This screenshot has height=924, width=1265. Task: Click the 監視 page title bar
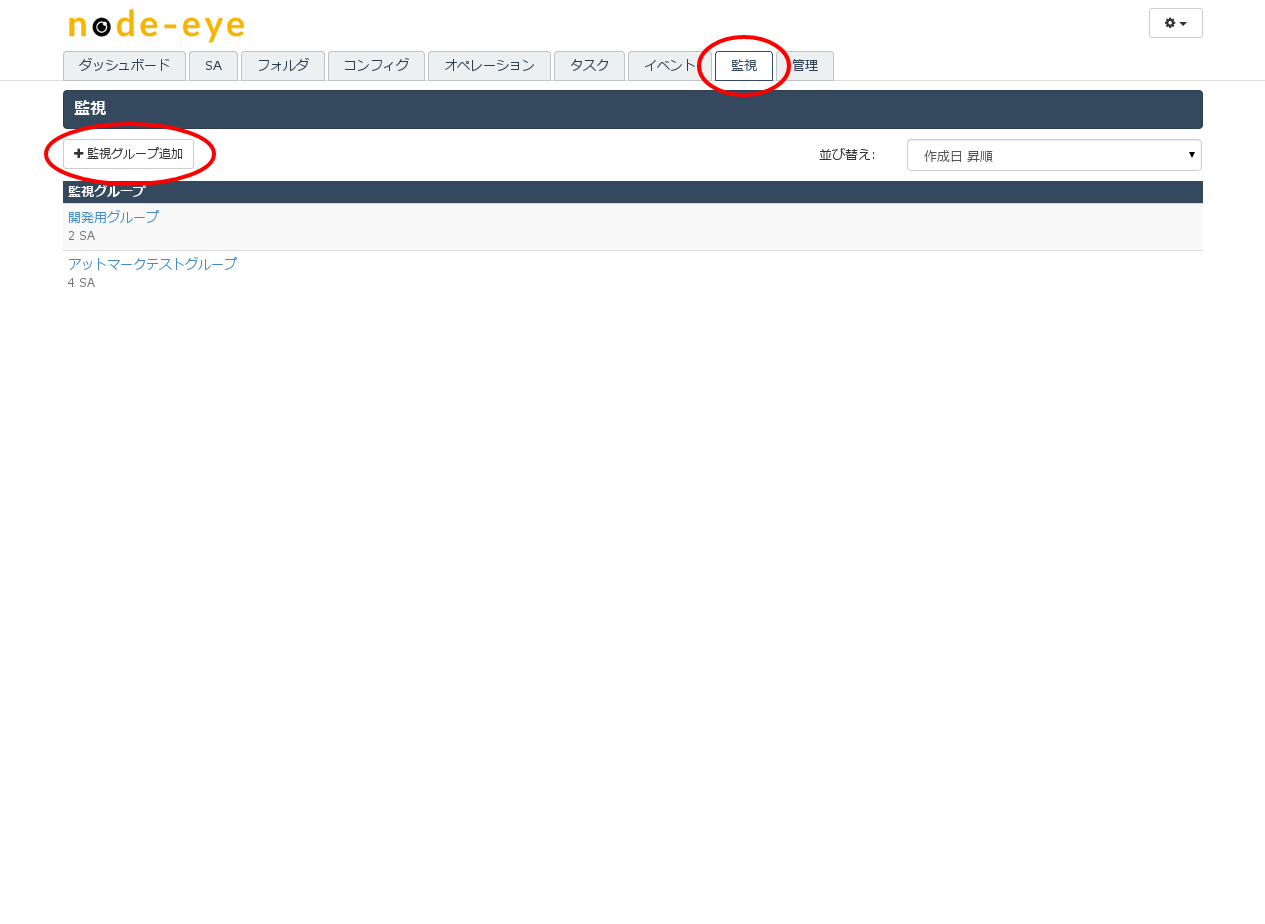click(x=633, y=109)
